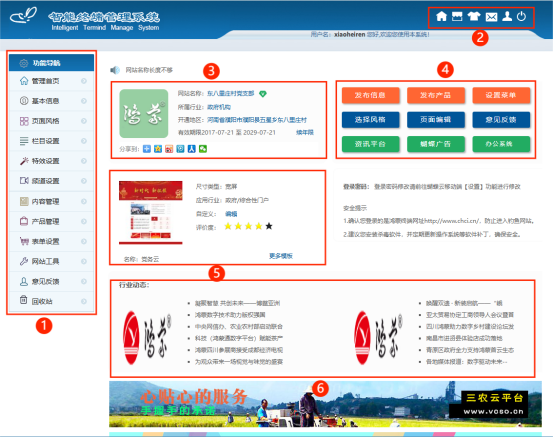Screen dimensions: 554x438
Task: Click the blue 选择风格 button
Action: click(370, 119)
